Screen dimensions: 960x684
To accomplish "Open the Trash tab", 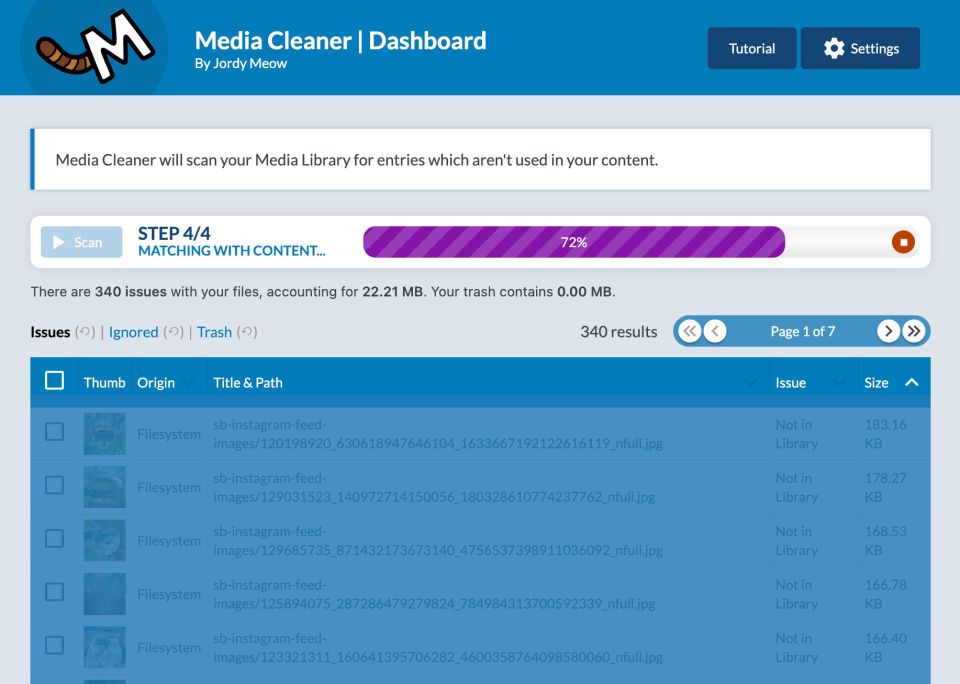I will (214, 332).
